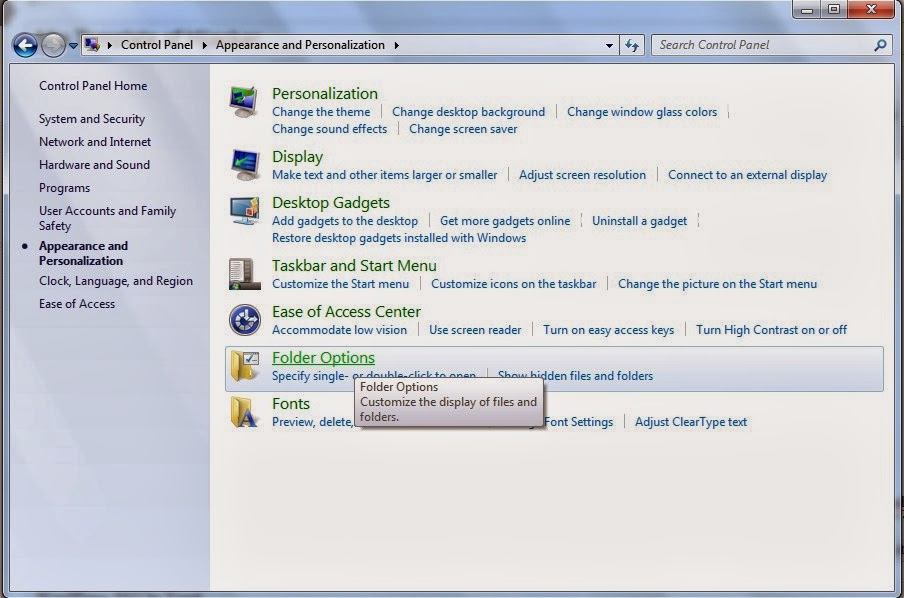Click the Ease of Access Center icon
904x598 pixels.
(244, 319)
